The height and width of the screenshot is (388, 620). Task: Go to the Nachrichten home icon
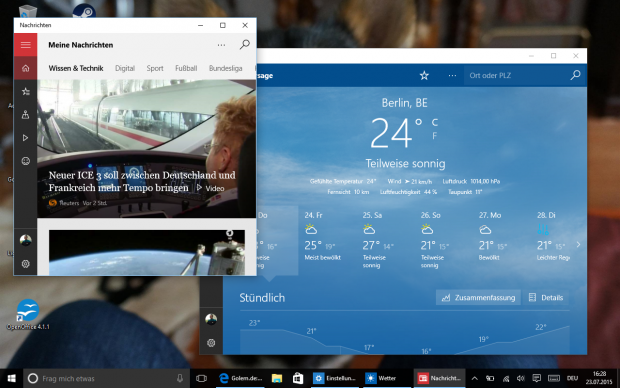(25, 68)
